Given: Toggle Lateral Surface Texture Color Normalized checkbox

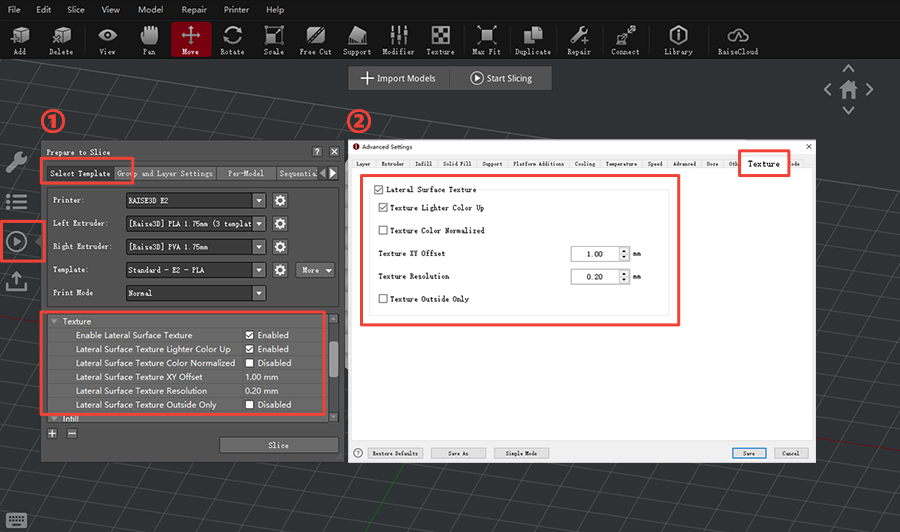Looking at the screenshot, I should (250, 363).
